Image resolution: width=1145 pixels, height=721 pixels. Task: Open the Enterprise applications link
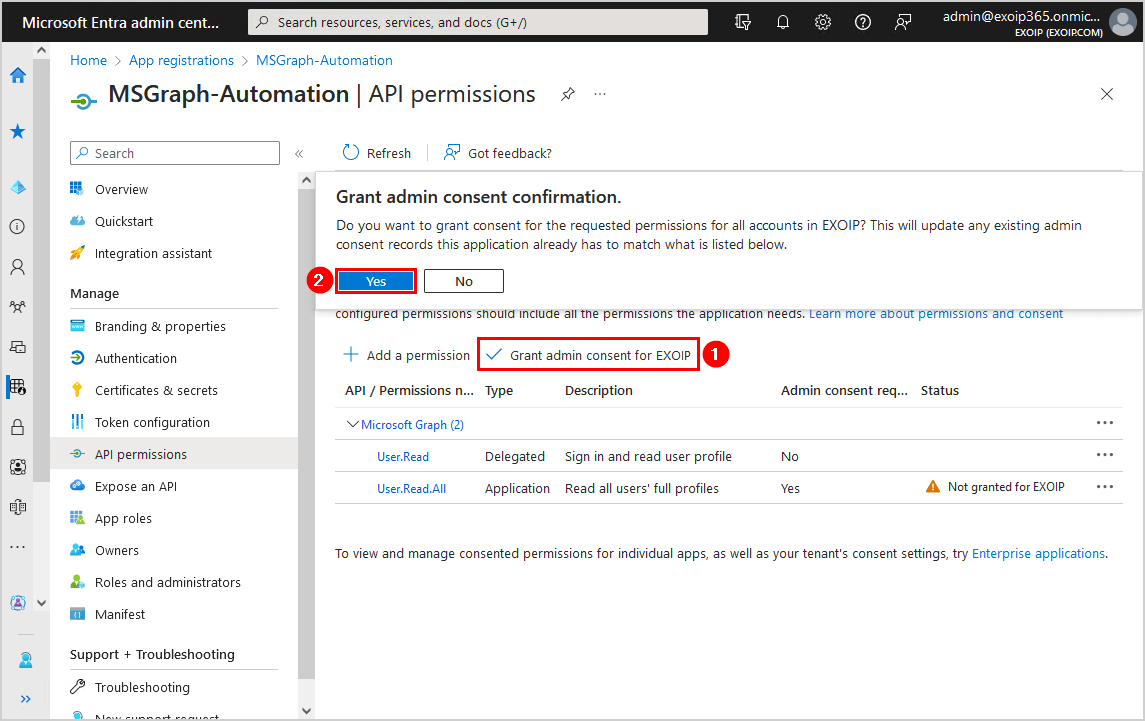(1038, 553)
